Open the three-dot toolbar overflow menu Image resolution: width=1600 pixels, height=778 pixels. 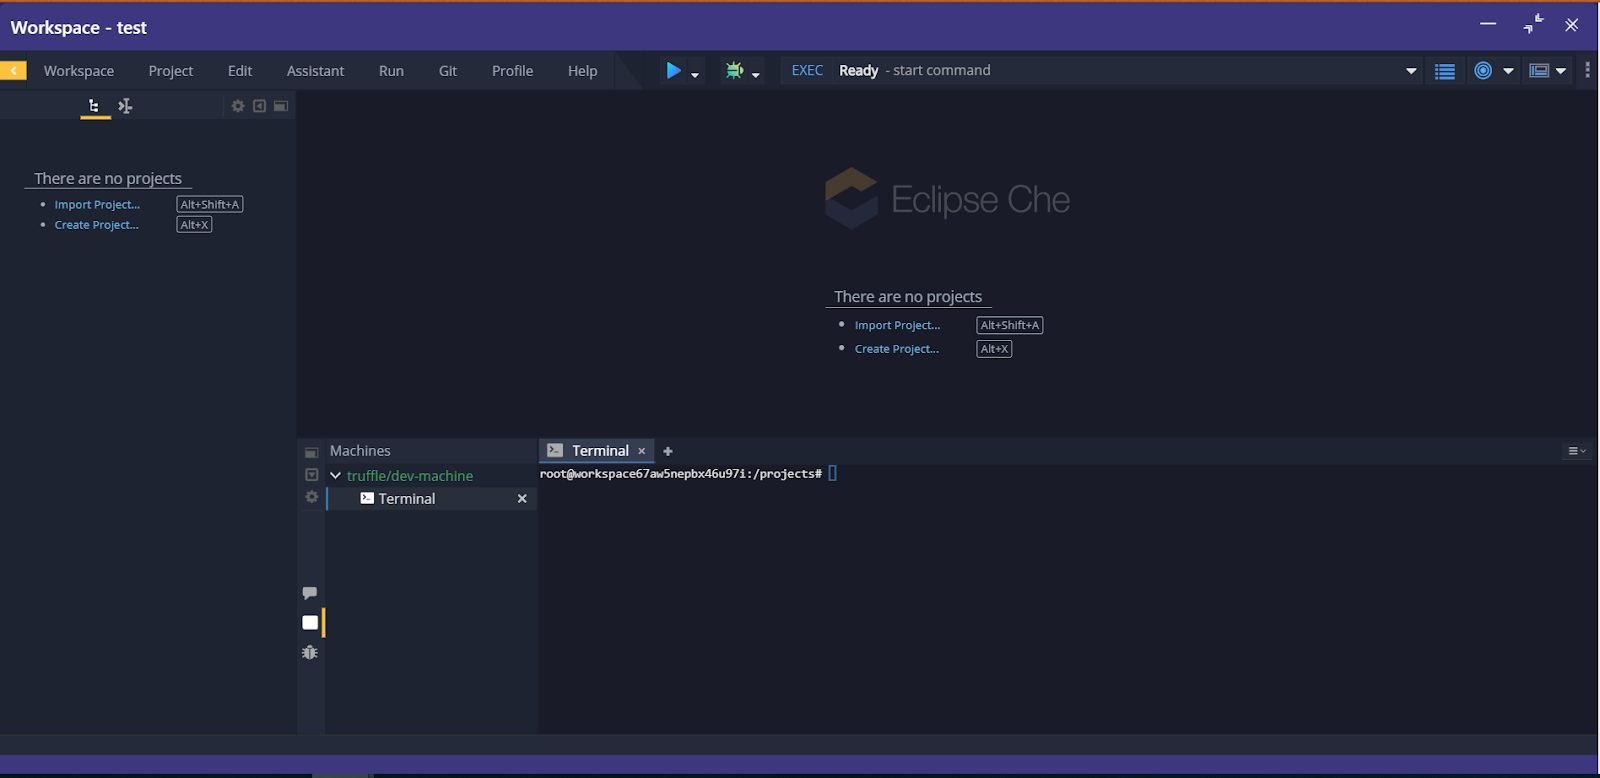click(x=1587, y=70)
